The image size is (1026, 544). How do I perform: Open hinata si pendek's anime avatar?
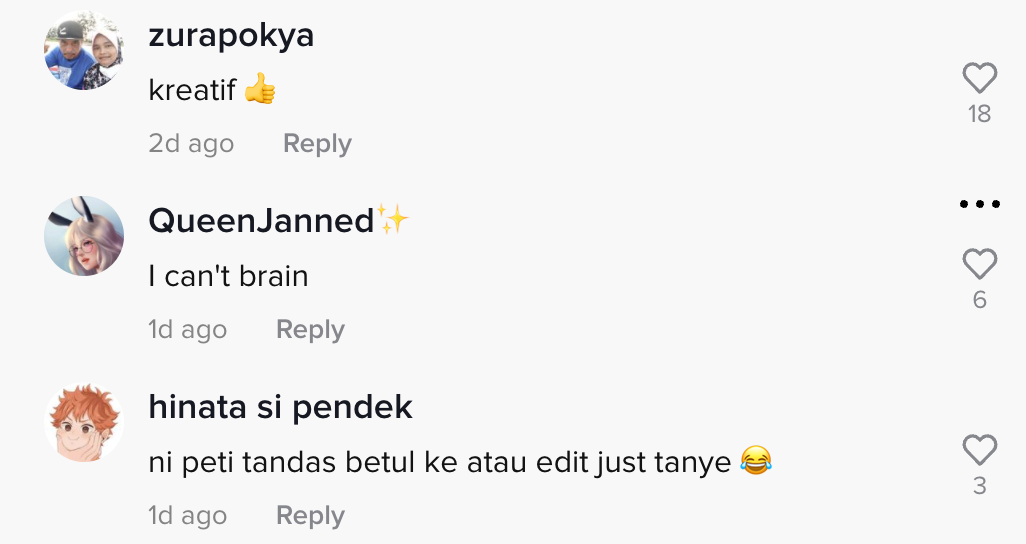tap(84, 422)
